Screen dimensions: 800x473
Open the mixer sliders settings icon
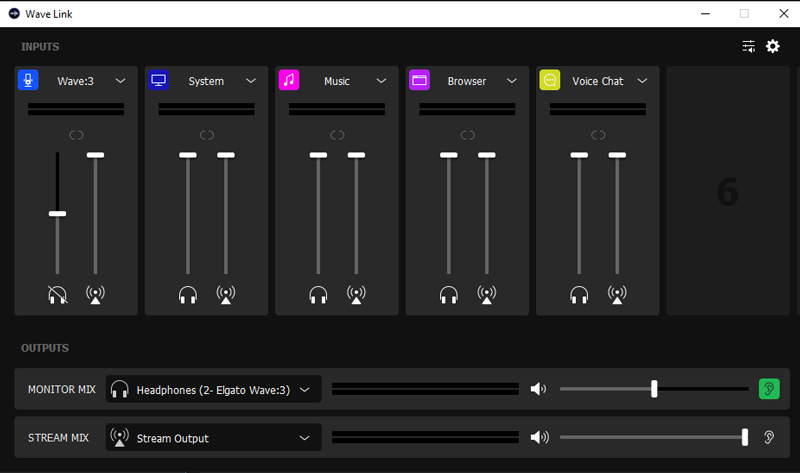748,46
